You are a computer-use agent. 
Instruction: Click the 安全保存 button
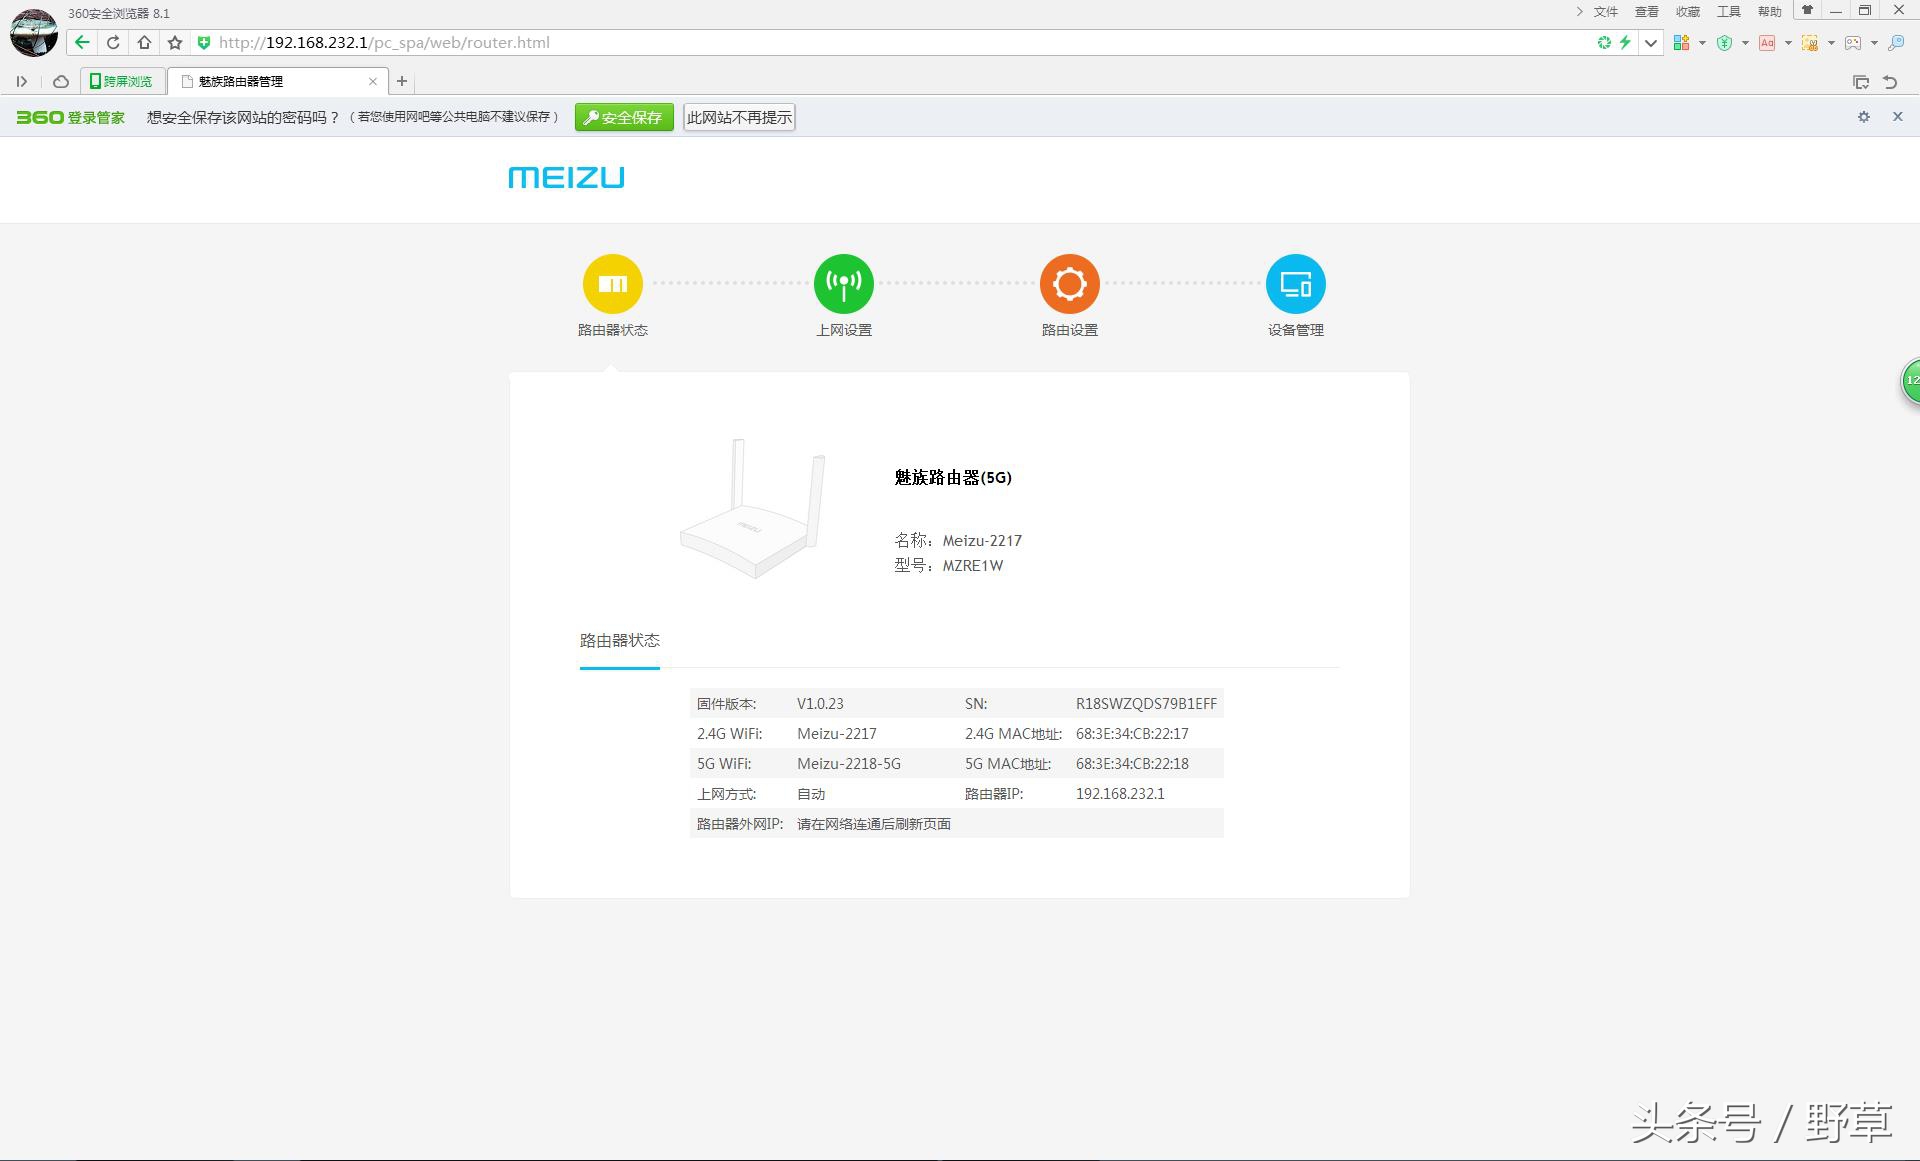pos(623,117)
